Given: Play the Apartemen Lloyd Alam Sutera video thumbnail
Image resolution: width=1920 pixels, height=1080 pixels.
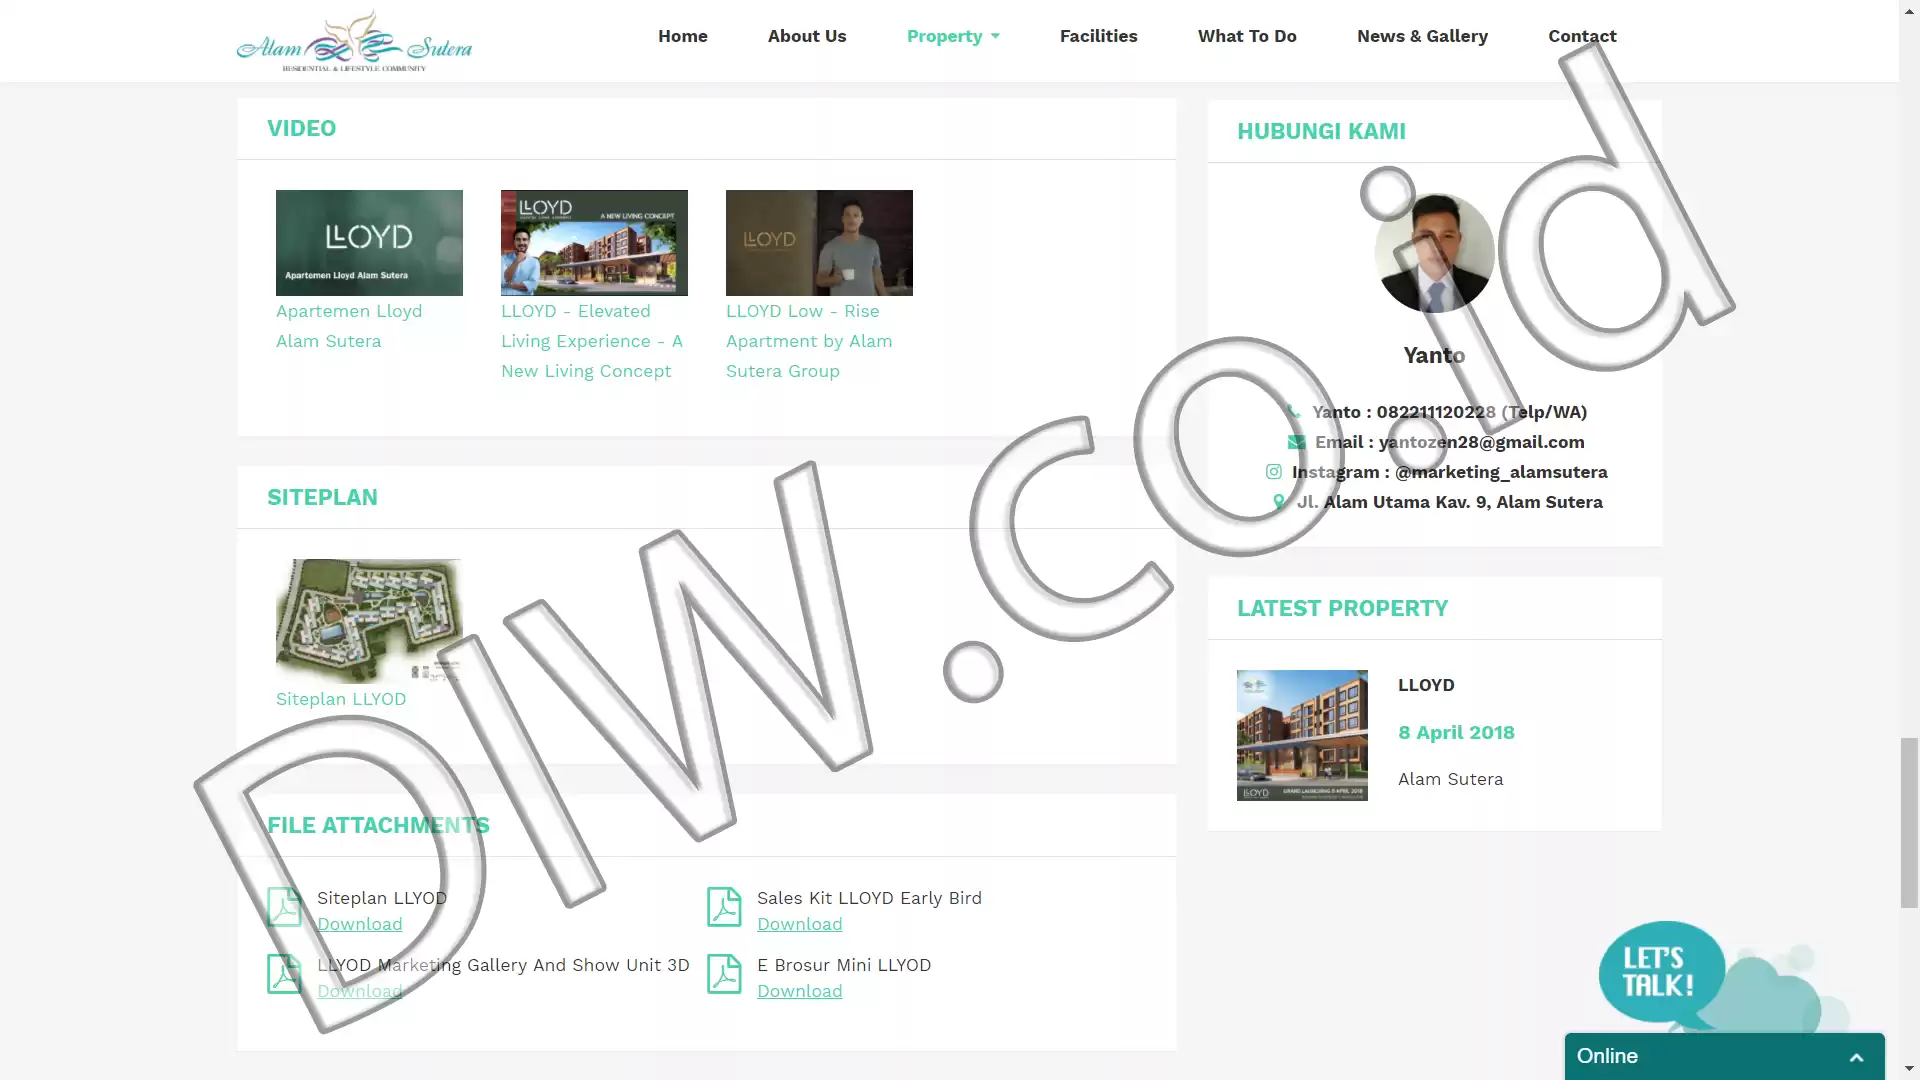Looking at the screenshot, I should pyautogui.click(x=369, y=243).
